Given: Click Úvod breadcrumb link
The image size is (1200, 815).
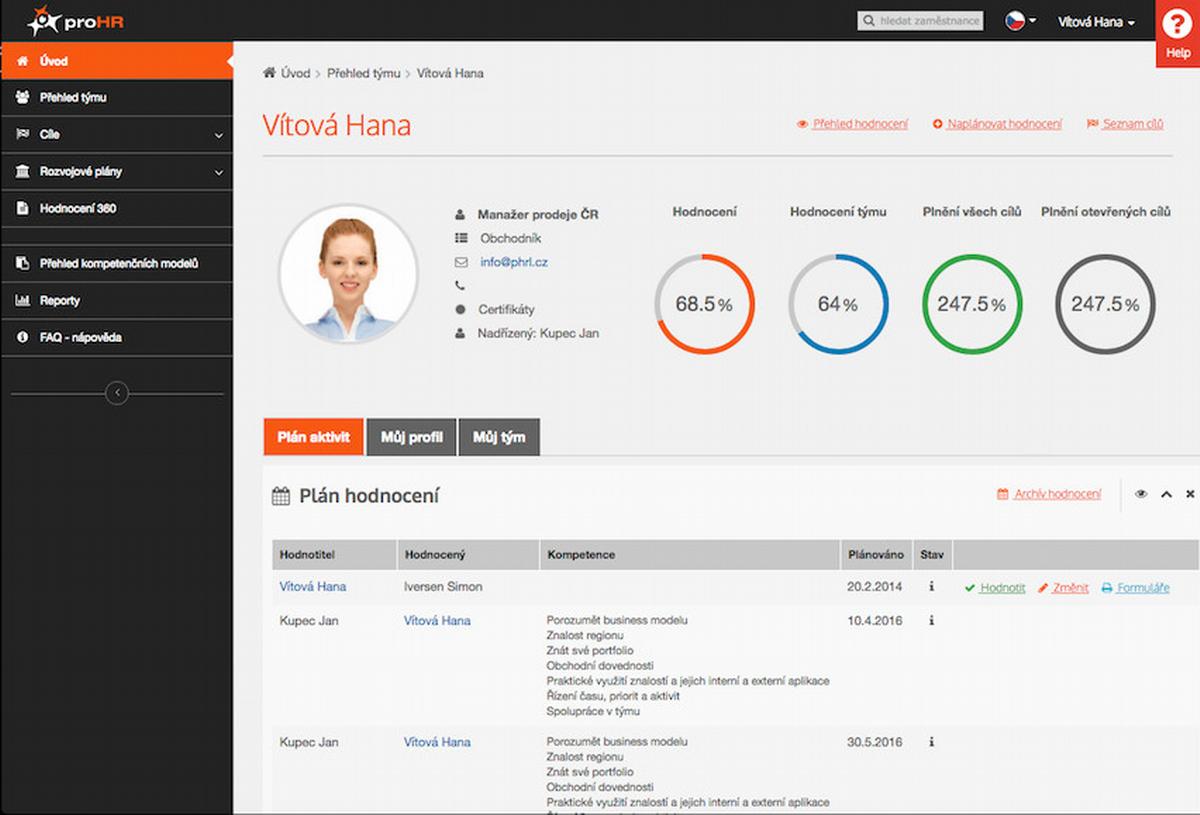Looking at the screenshot, I should click(296, 73).
